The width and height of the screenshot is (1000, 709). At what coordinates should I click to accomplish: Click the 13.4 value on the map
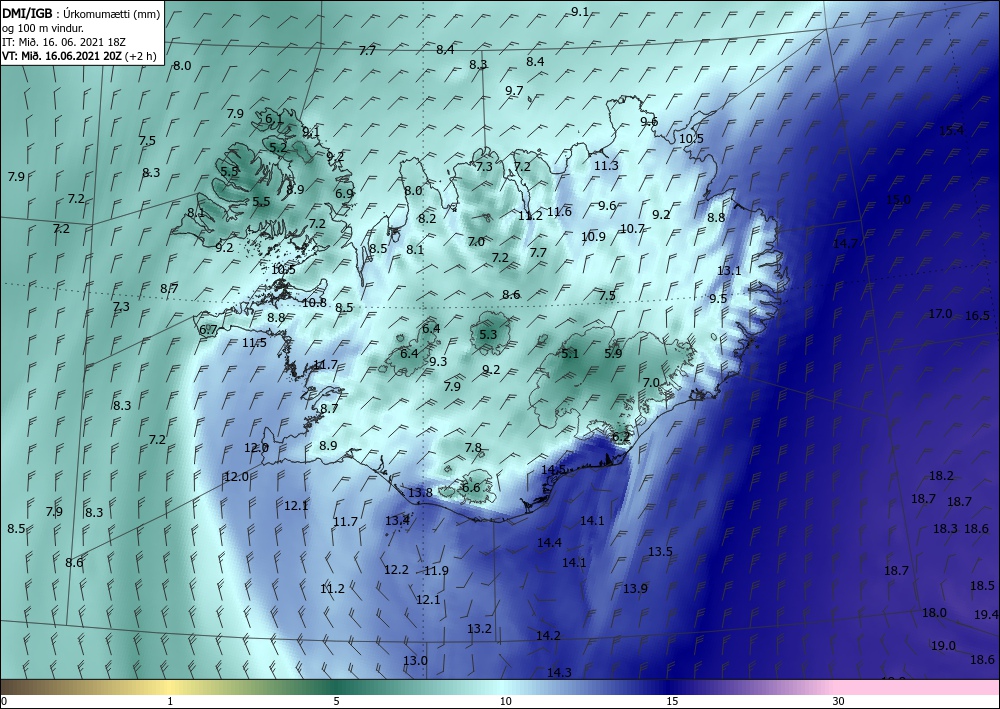[x=397, y=521]
